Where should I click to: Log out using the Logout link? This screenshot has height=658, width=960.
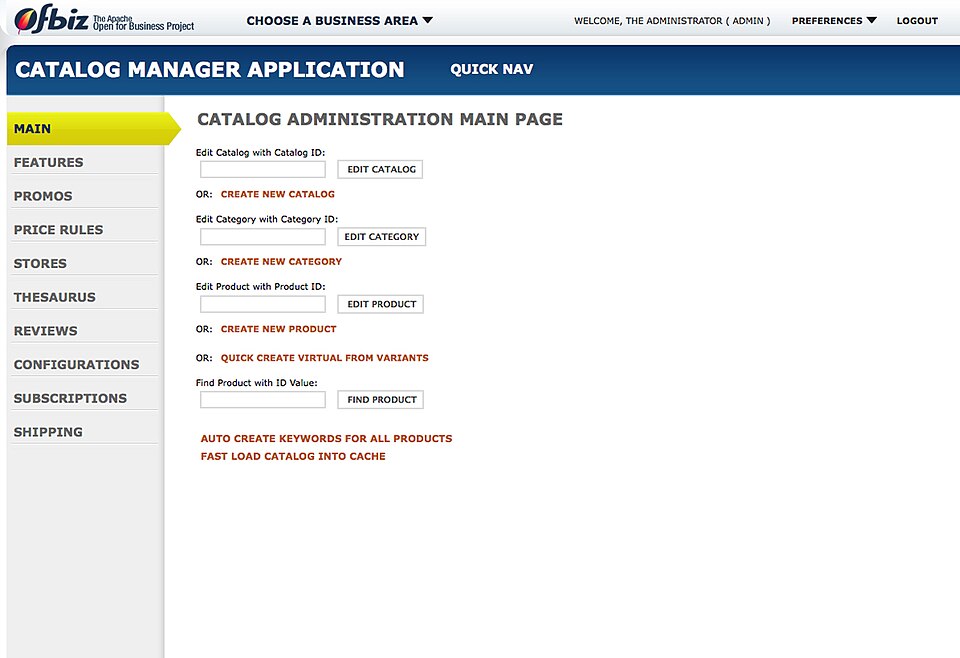tap(917, 20)
